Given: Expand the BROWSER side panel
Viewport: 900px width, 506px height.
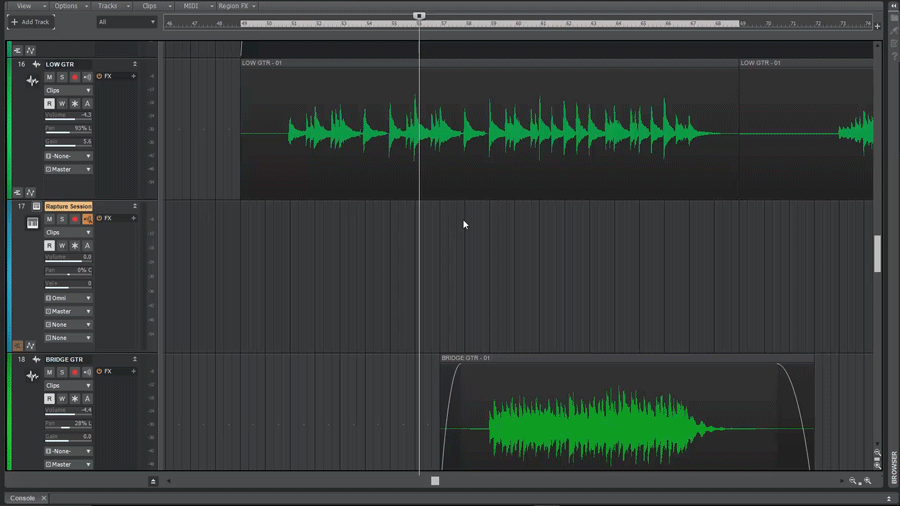Looking at the screenshot, I should point(894,468).
